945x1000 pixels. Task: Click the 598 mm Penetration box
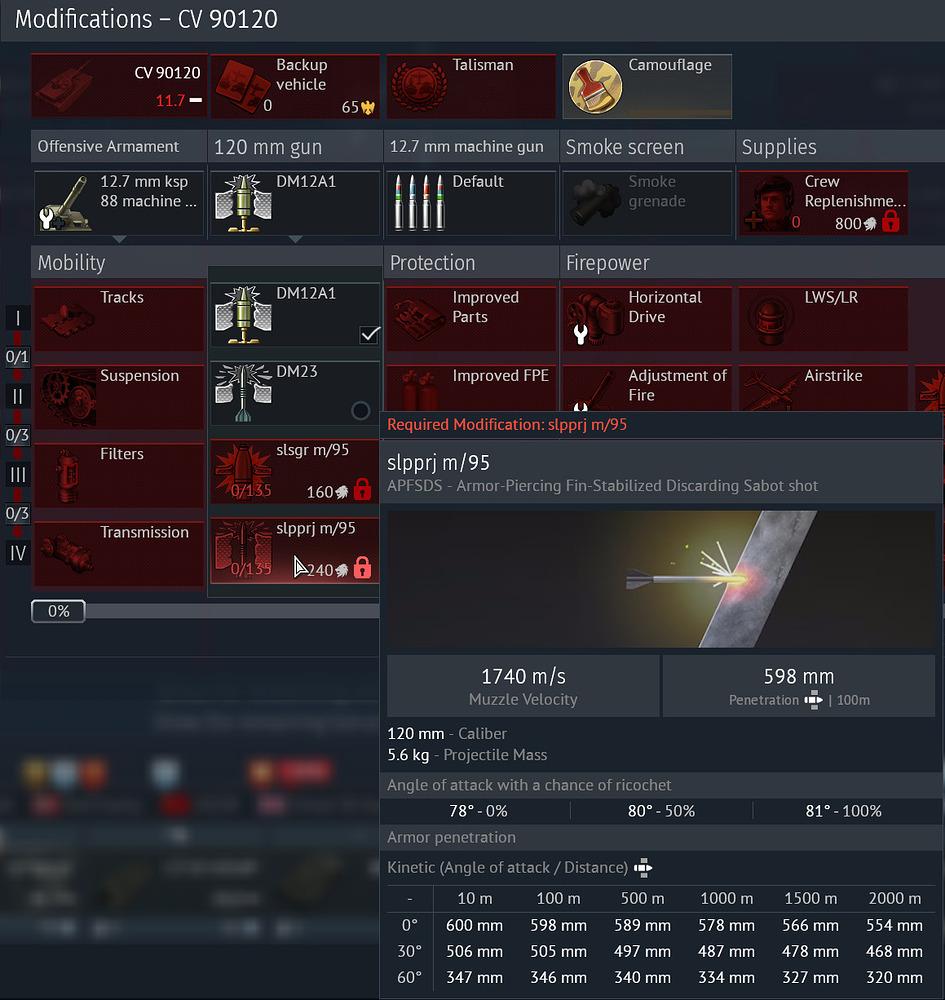[x=799, y=686]
